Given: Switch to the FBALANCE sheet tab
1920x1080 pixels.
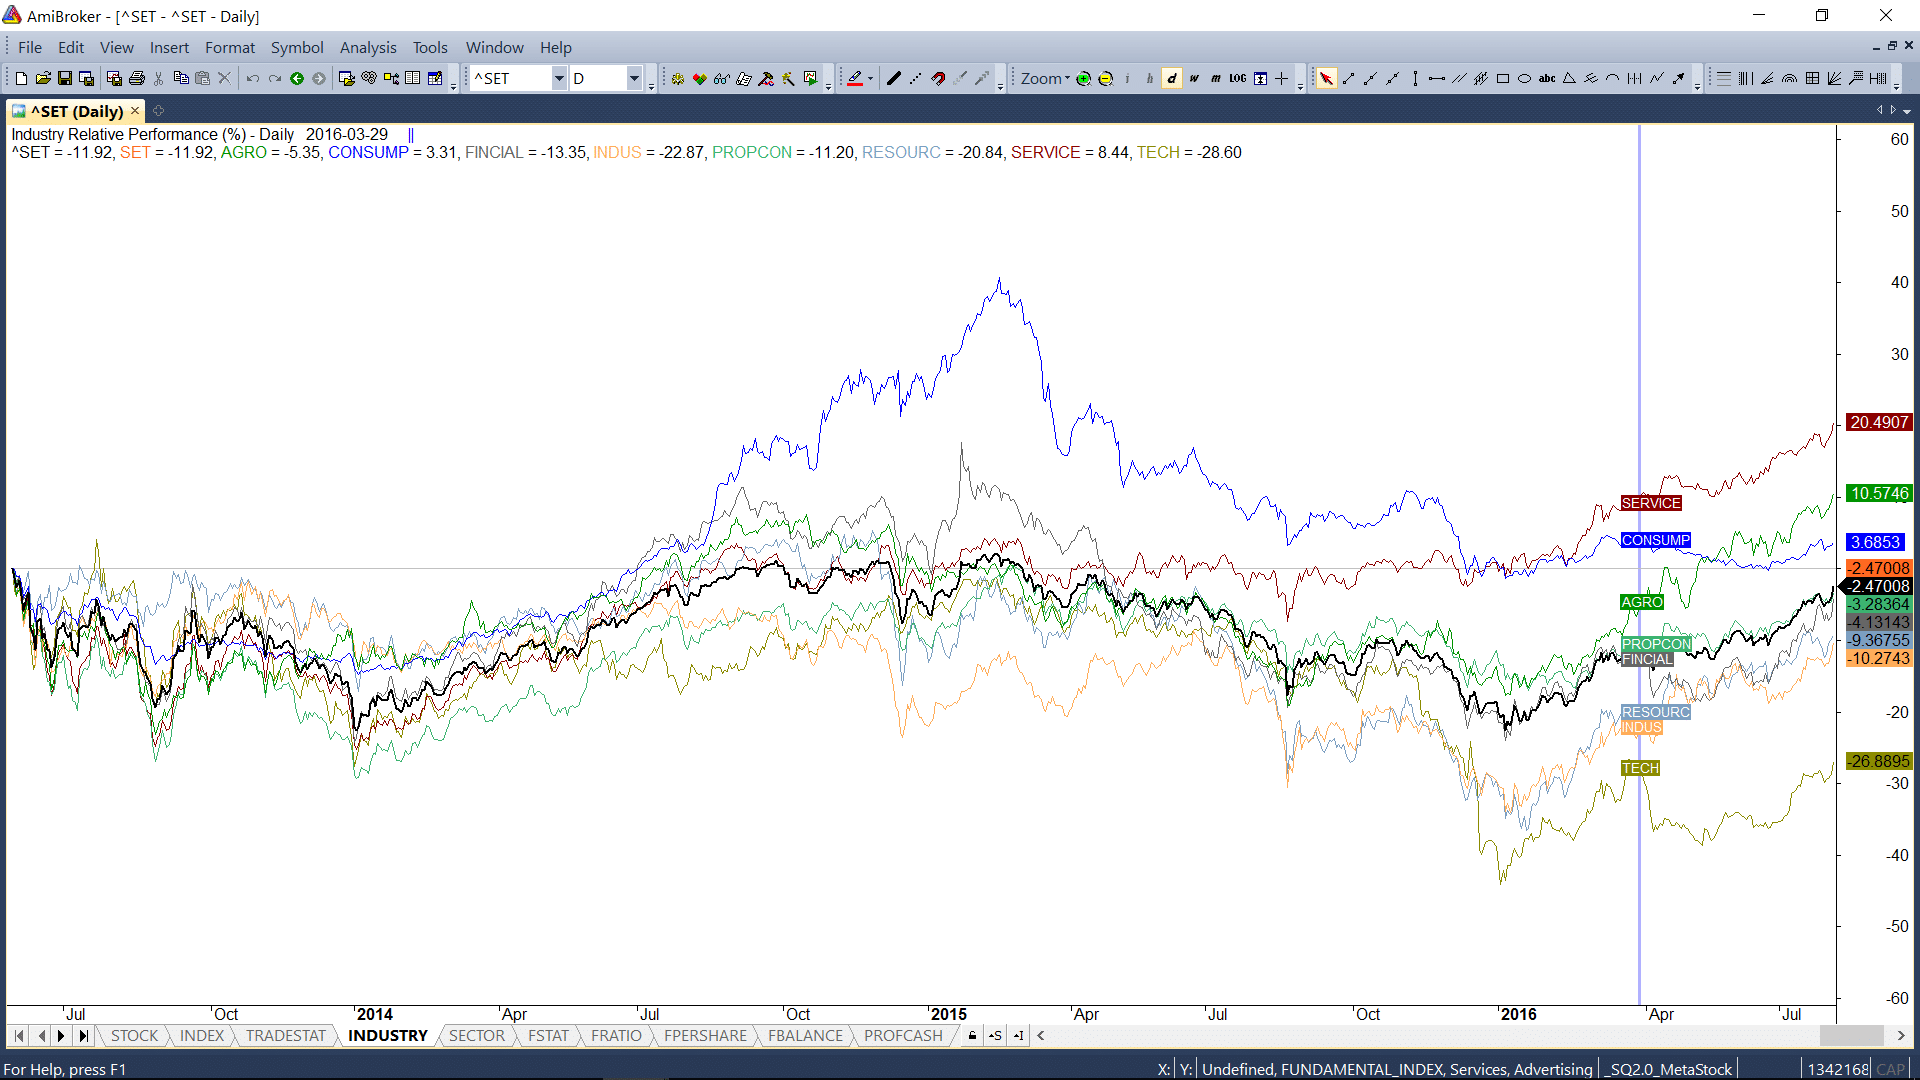Looking at the screenshot, I should [x=805, y=1035].
